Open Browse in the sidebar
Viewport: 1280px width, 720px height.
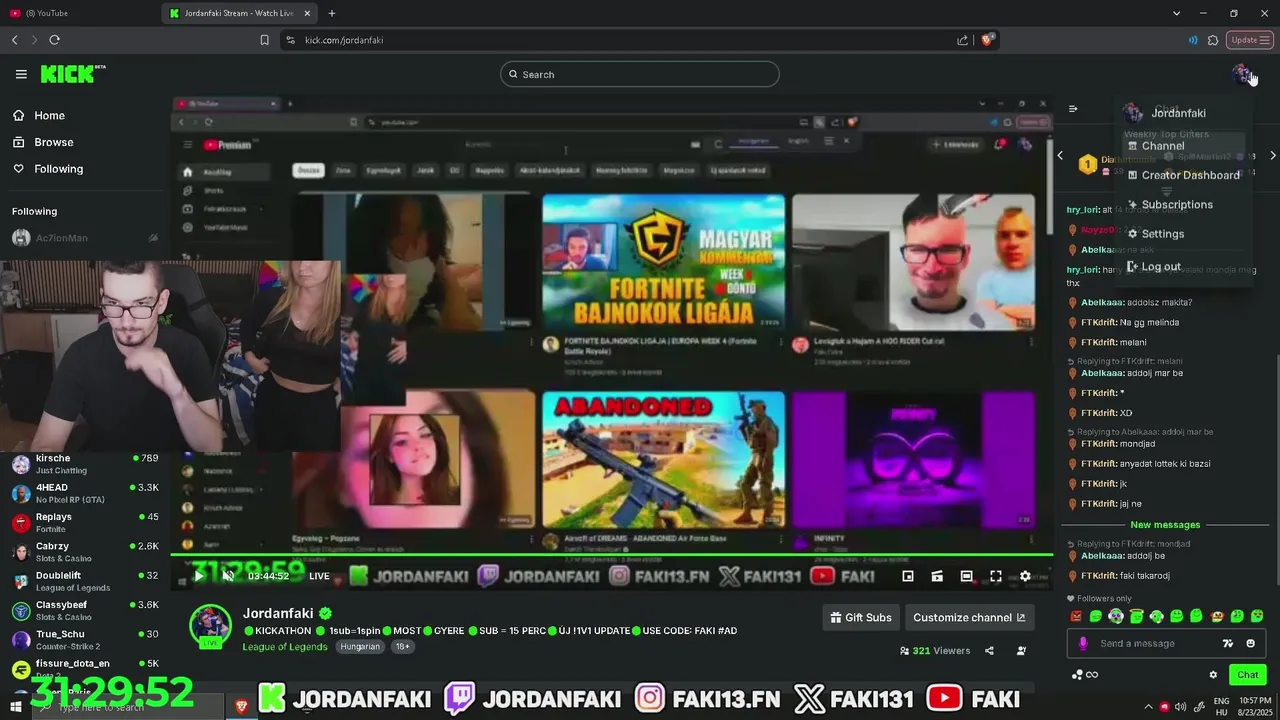pyautogui.click(x=43, y=142)
